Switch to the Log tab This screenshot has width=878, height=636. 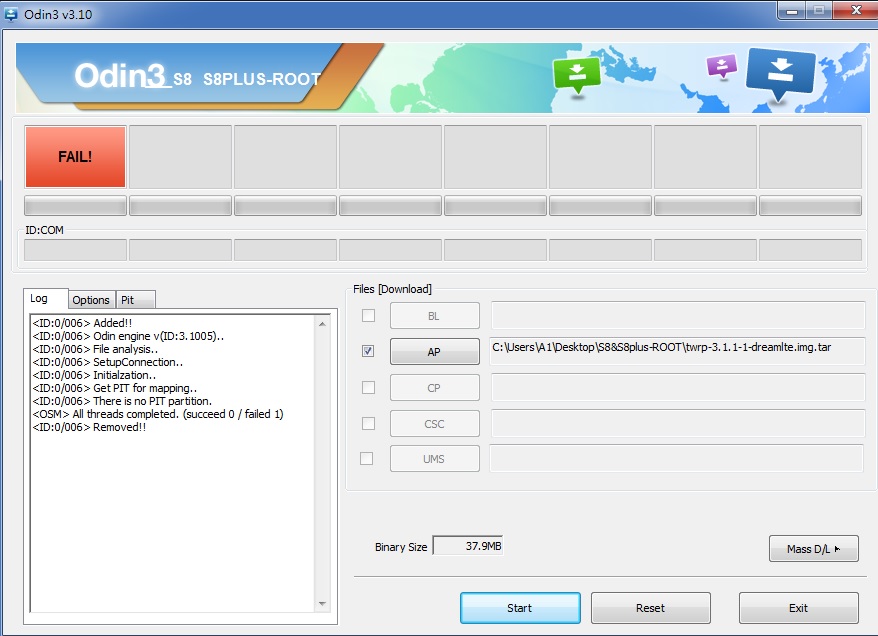[45, 298]
